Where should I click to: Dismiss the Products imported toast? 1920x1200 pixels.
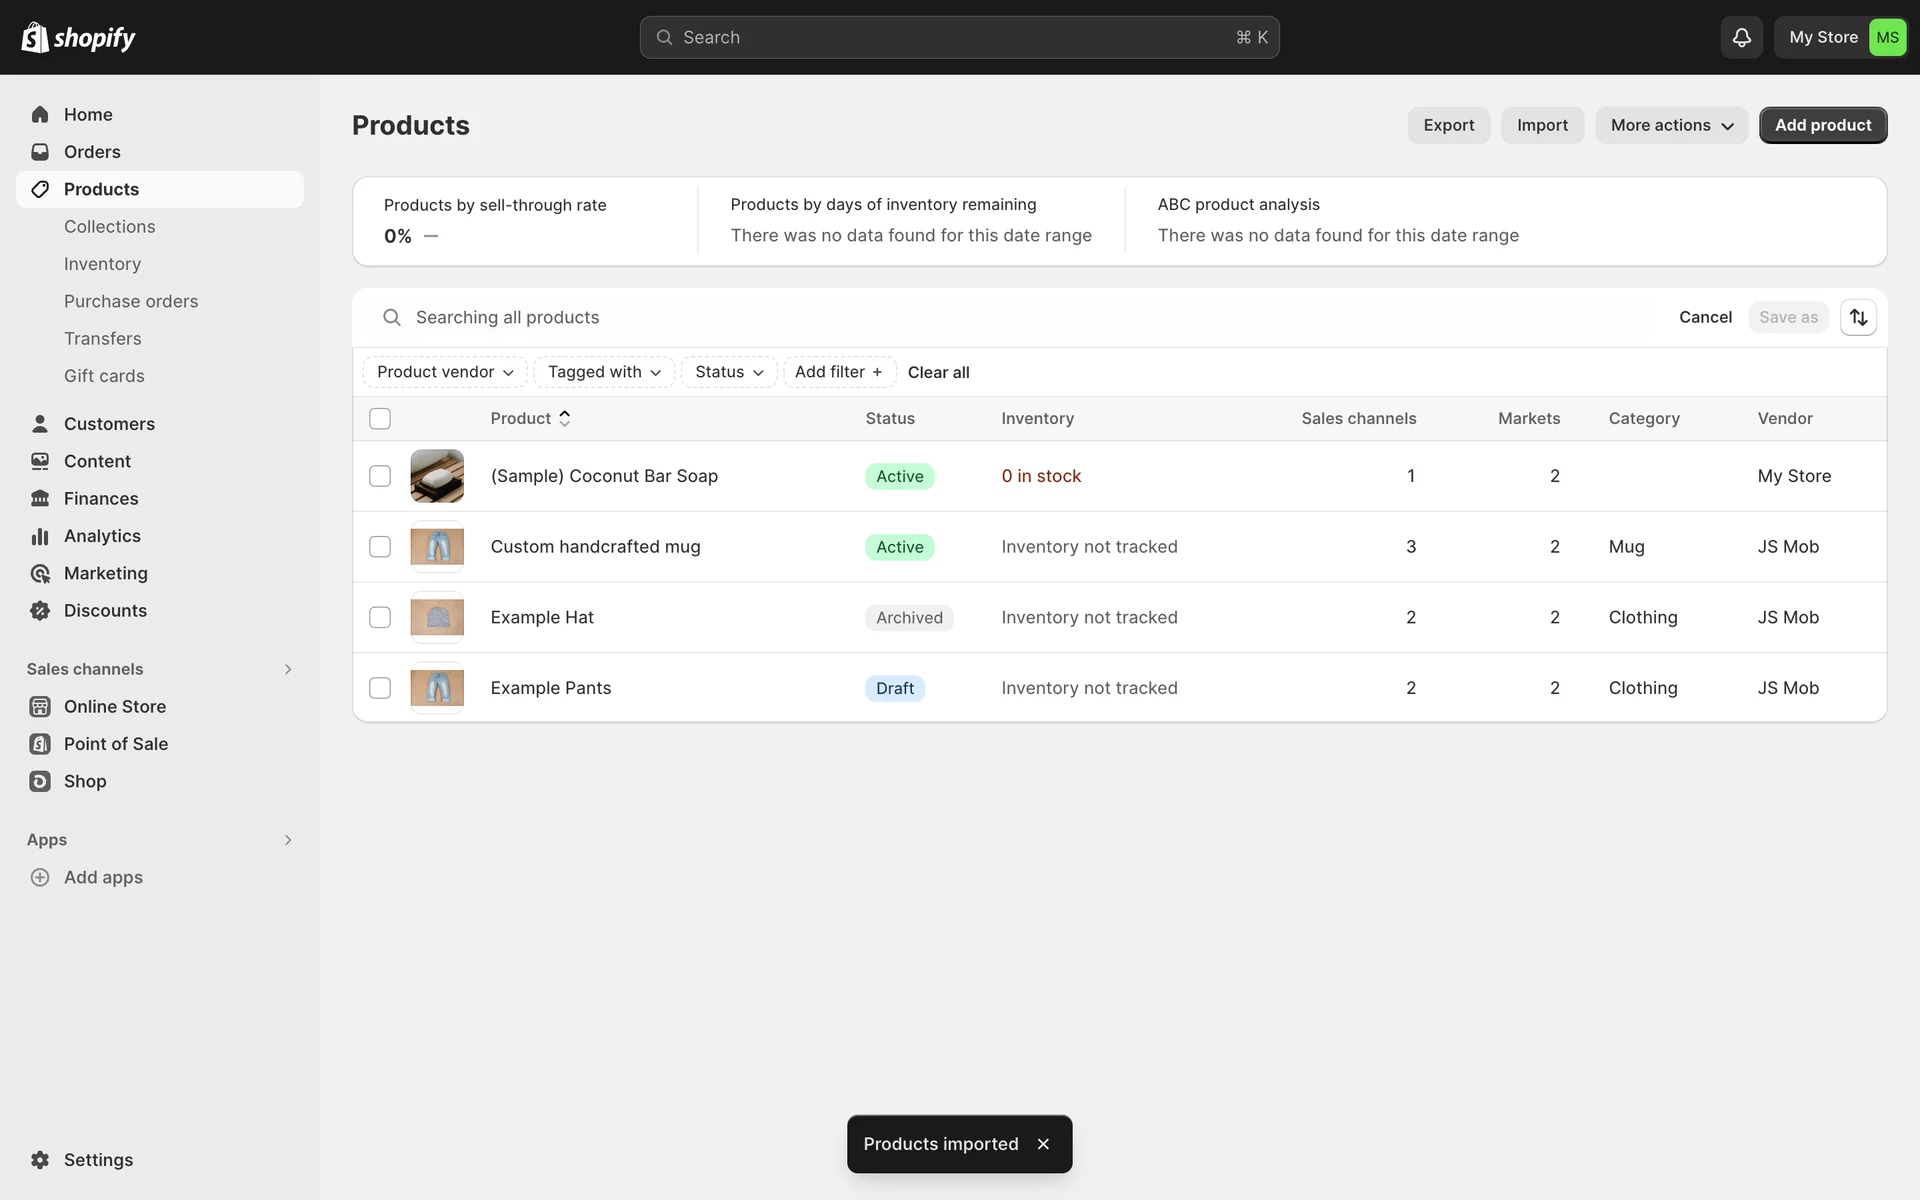coord(1043,1144)
